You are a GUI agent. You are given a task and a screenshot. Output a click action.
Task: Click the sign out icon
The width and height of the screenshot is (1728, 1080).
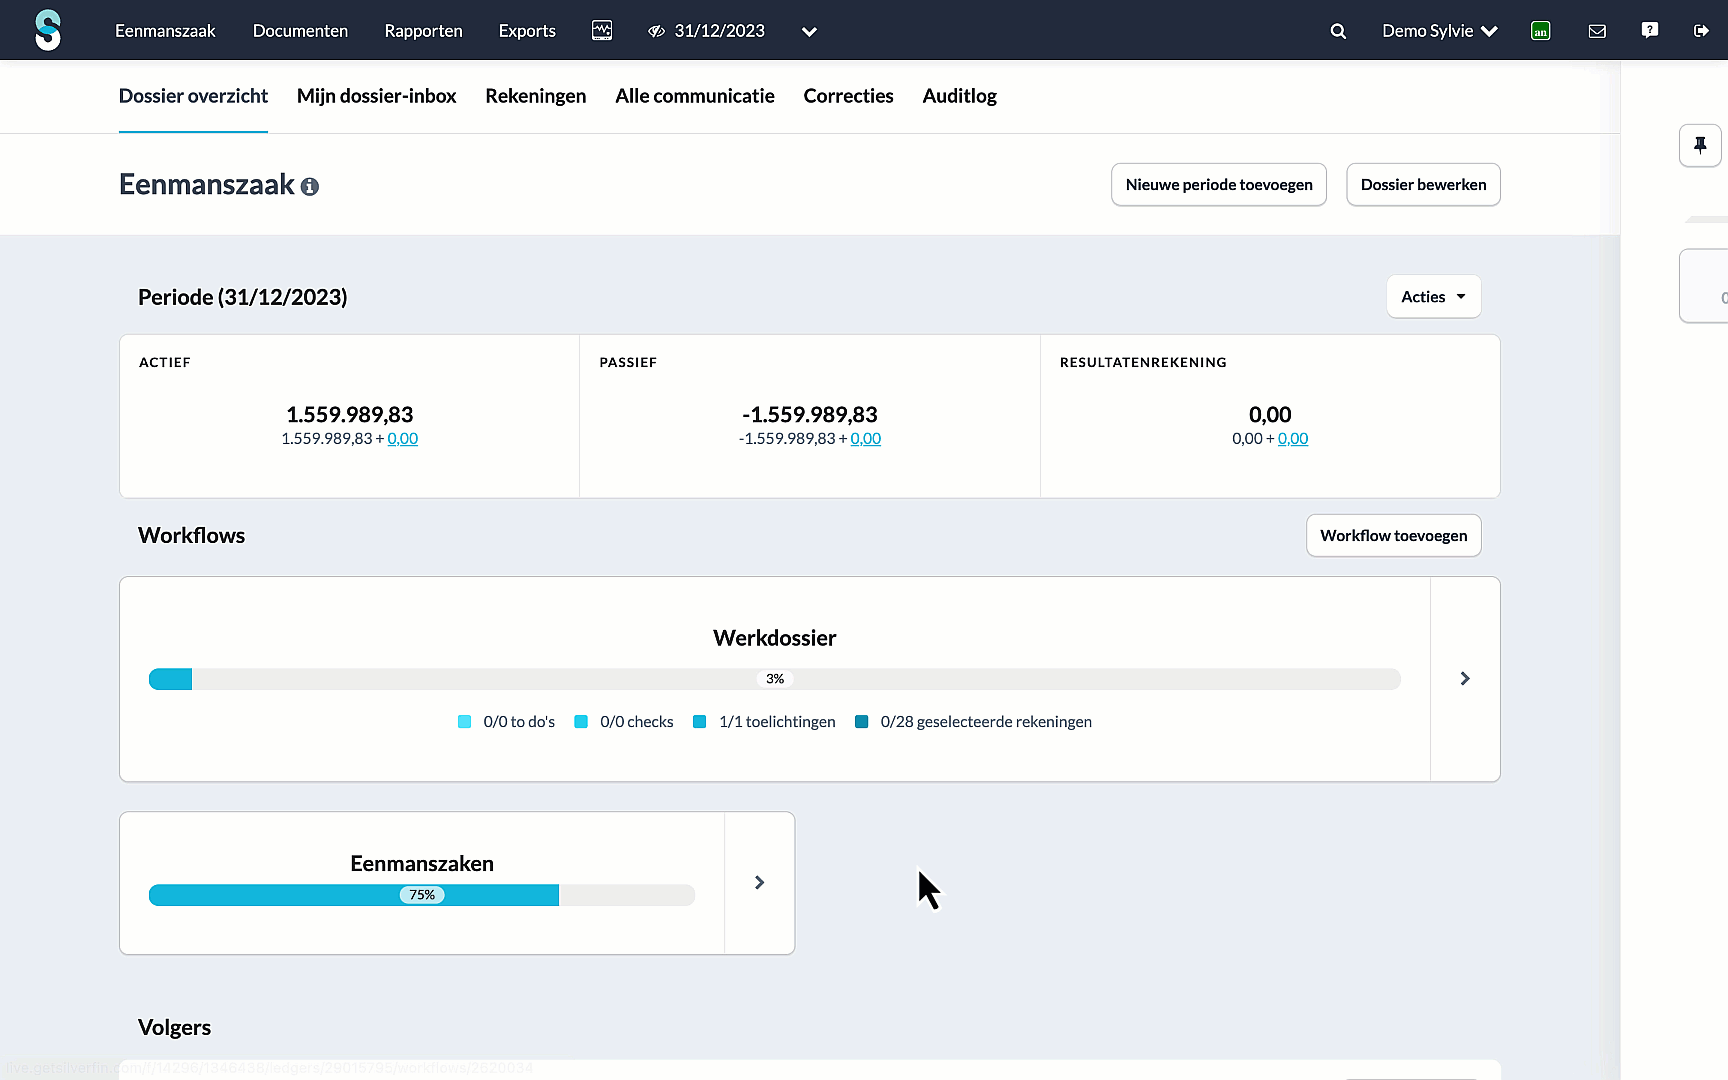[1701, 31]
